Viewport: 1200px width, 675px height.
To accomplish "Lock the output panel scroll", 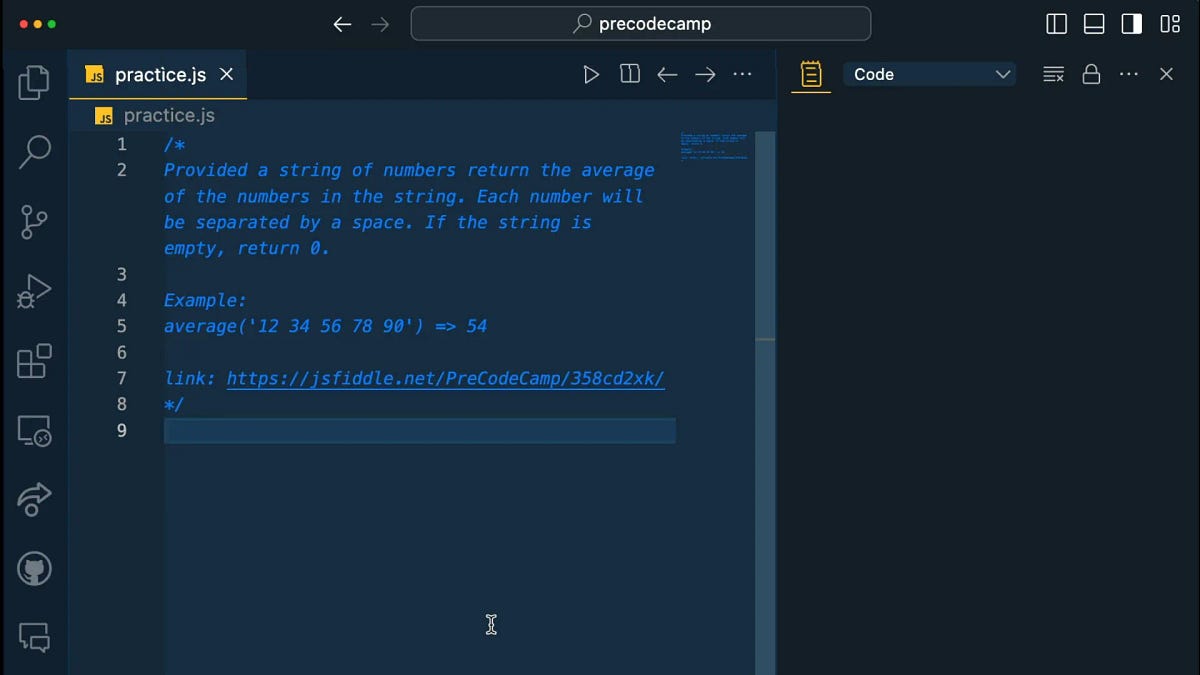I will coord(1091,74).
